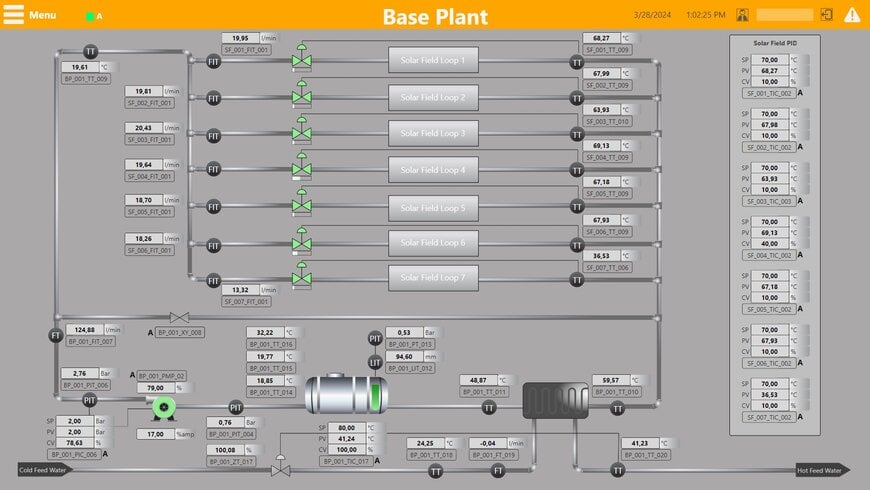Select the PIT sensor beside BP_001_PT_013
The width and height of the screenshot is (870, 490).
click(x=375, y=338)
